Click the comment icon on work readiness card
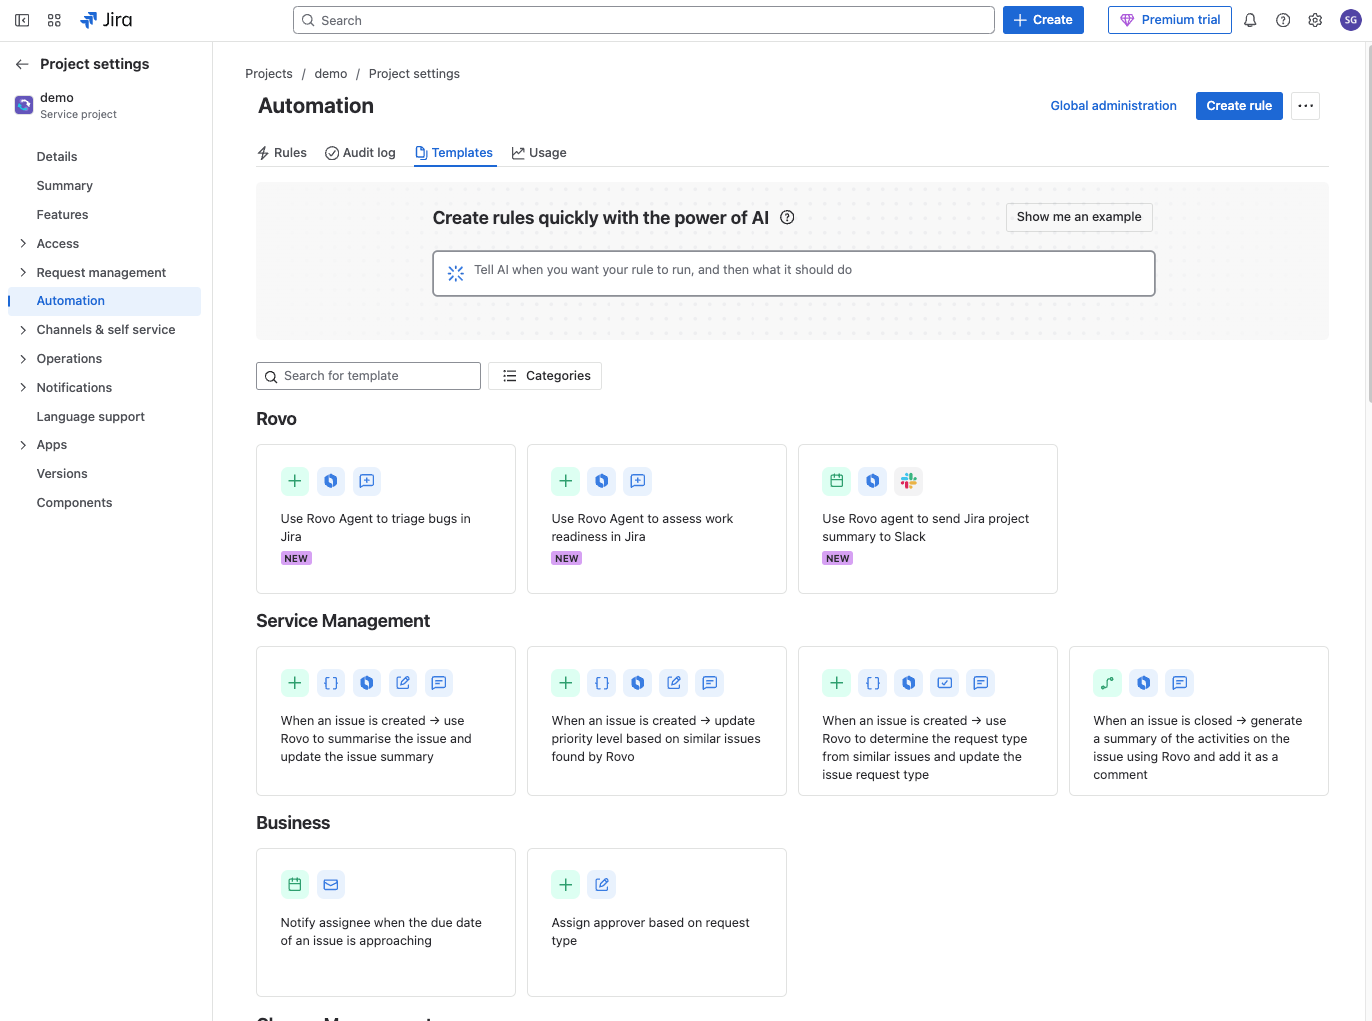 638,481
